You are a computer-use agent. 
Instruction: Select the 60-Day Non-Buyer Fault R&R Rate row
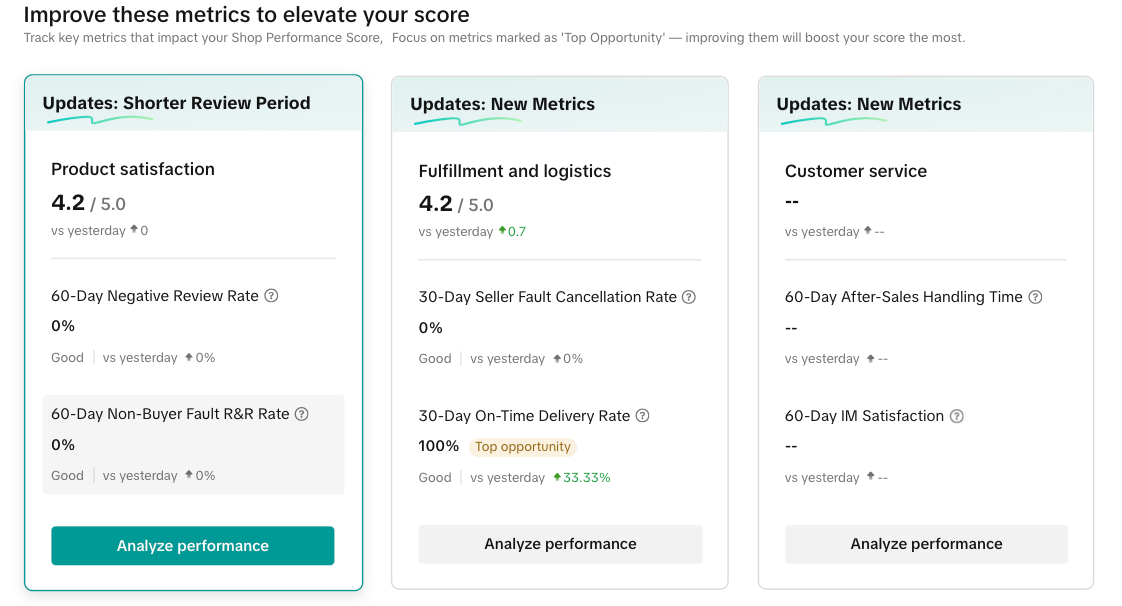[x=193, y=444]
